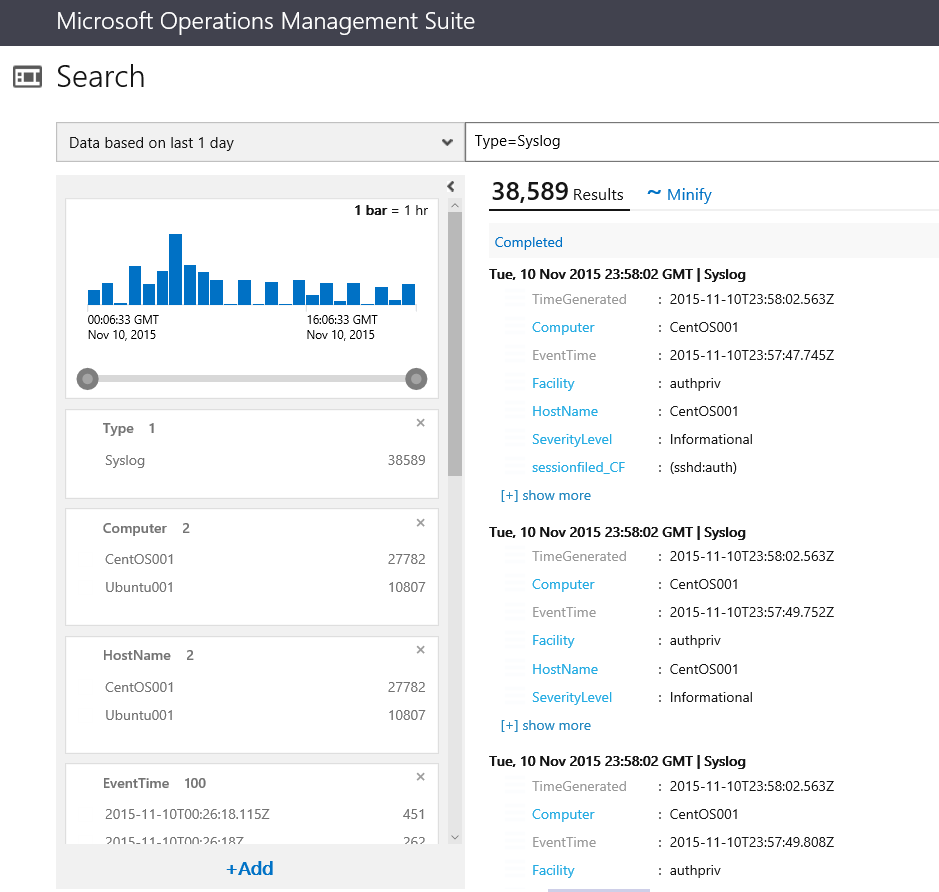
Task: Click SeverityLevel link directly above sessionfiled_CF
Action: tap(572, 439)
